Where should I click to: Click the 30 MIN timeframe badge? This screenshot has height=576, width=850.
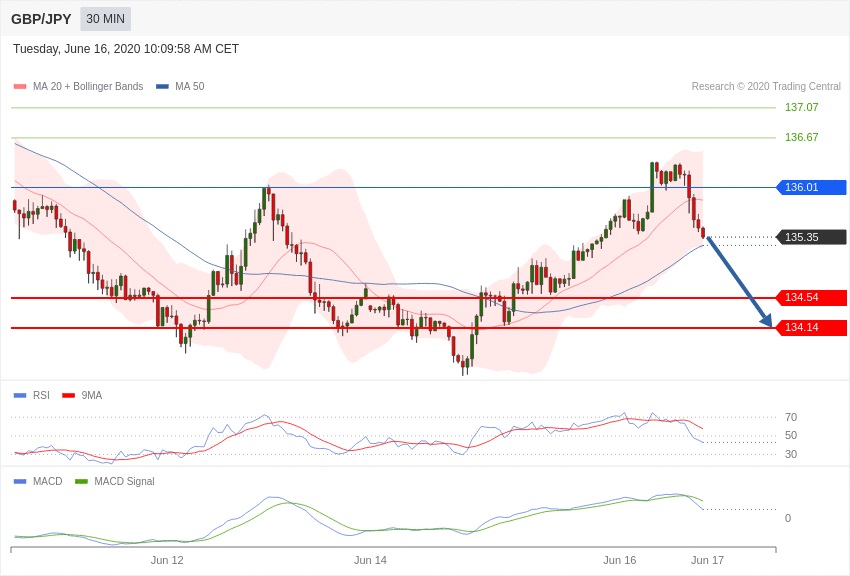coord(105,19)
